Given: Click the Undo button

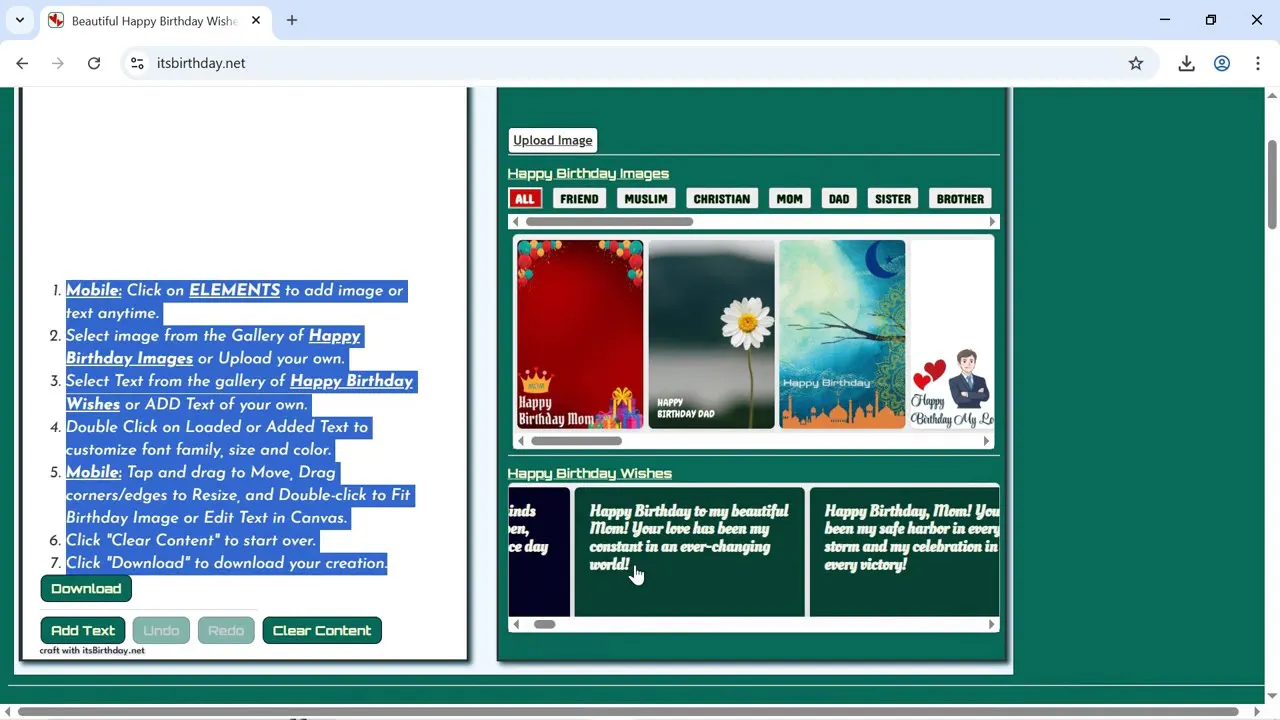Looking at the screenshot, I should point(161,631).
